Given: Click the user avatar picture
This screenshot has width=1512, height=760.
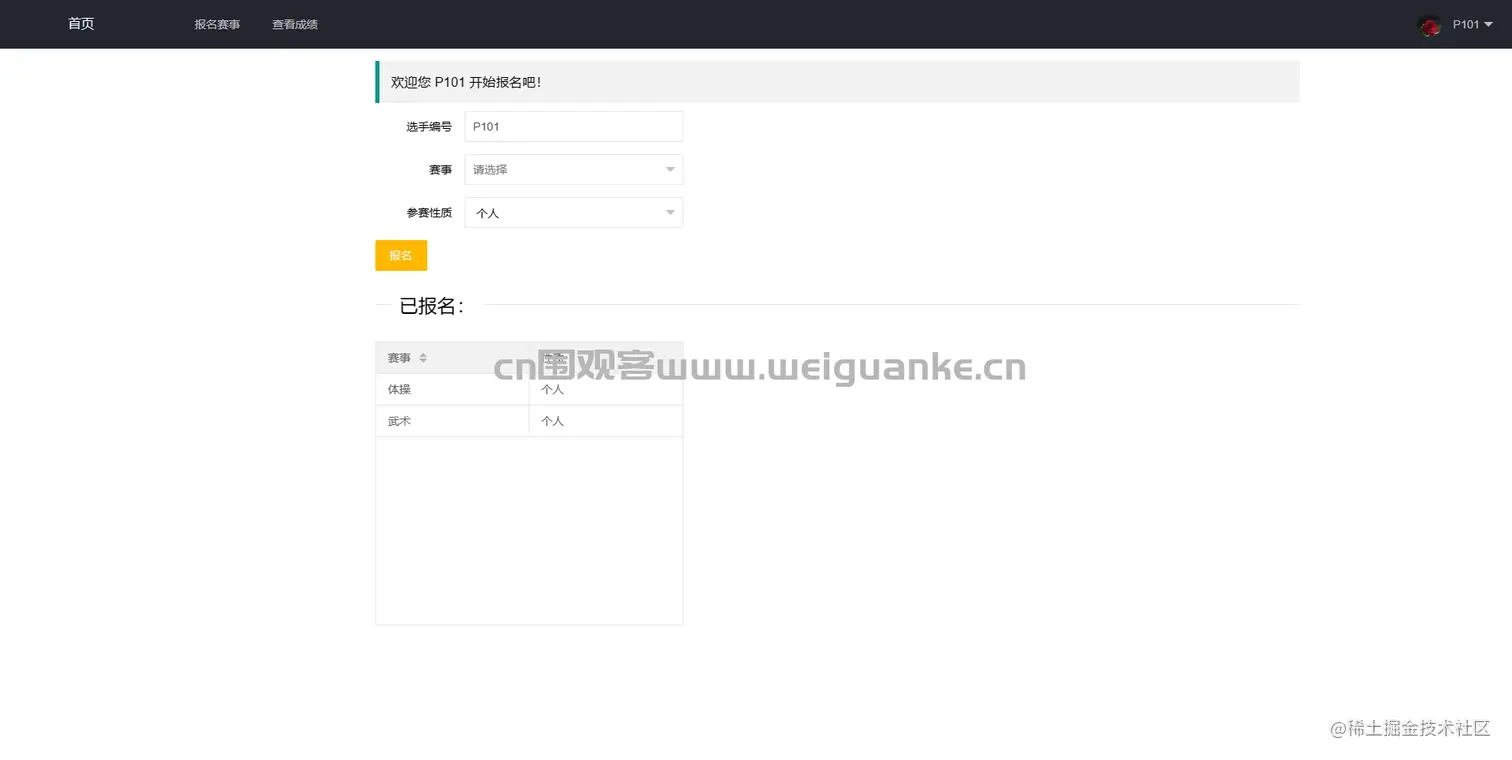Looking at the screenshot, I should [x=1429, y=26].
